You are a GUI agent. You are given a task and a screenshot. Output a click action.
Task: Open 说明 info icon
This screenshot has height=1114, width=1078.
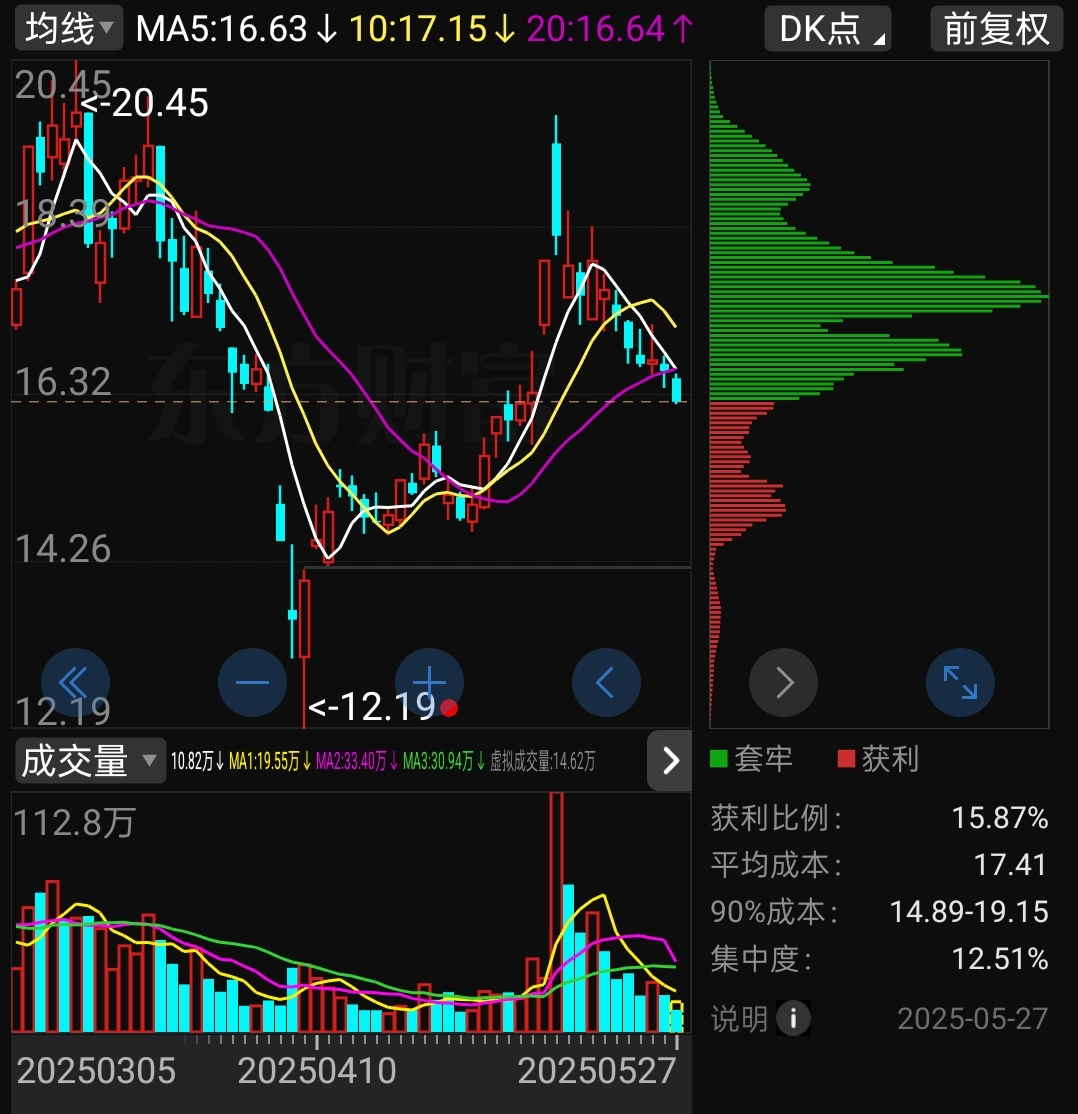click(793, 1018)
